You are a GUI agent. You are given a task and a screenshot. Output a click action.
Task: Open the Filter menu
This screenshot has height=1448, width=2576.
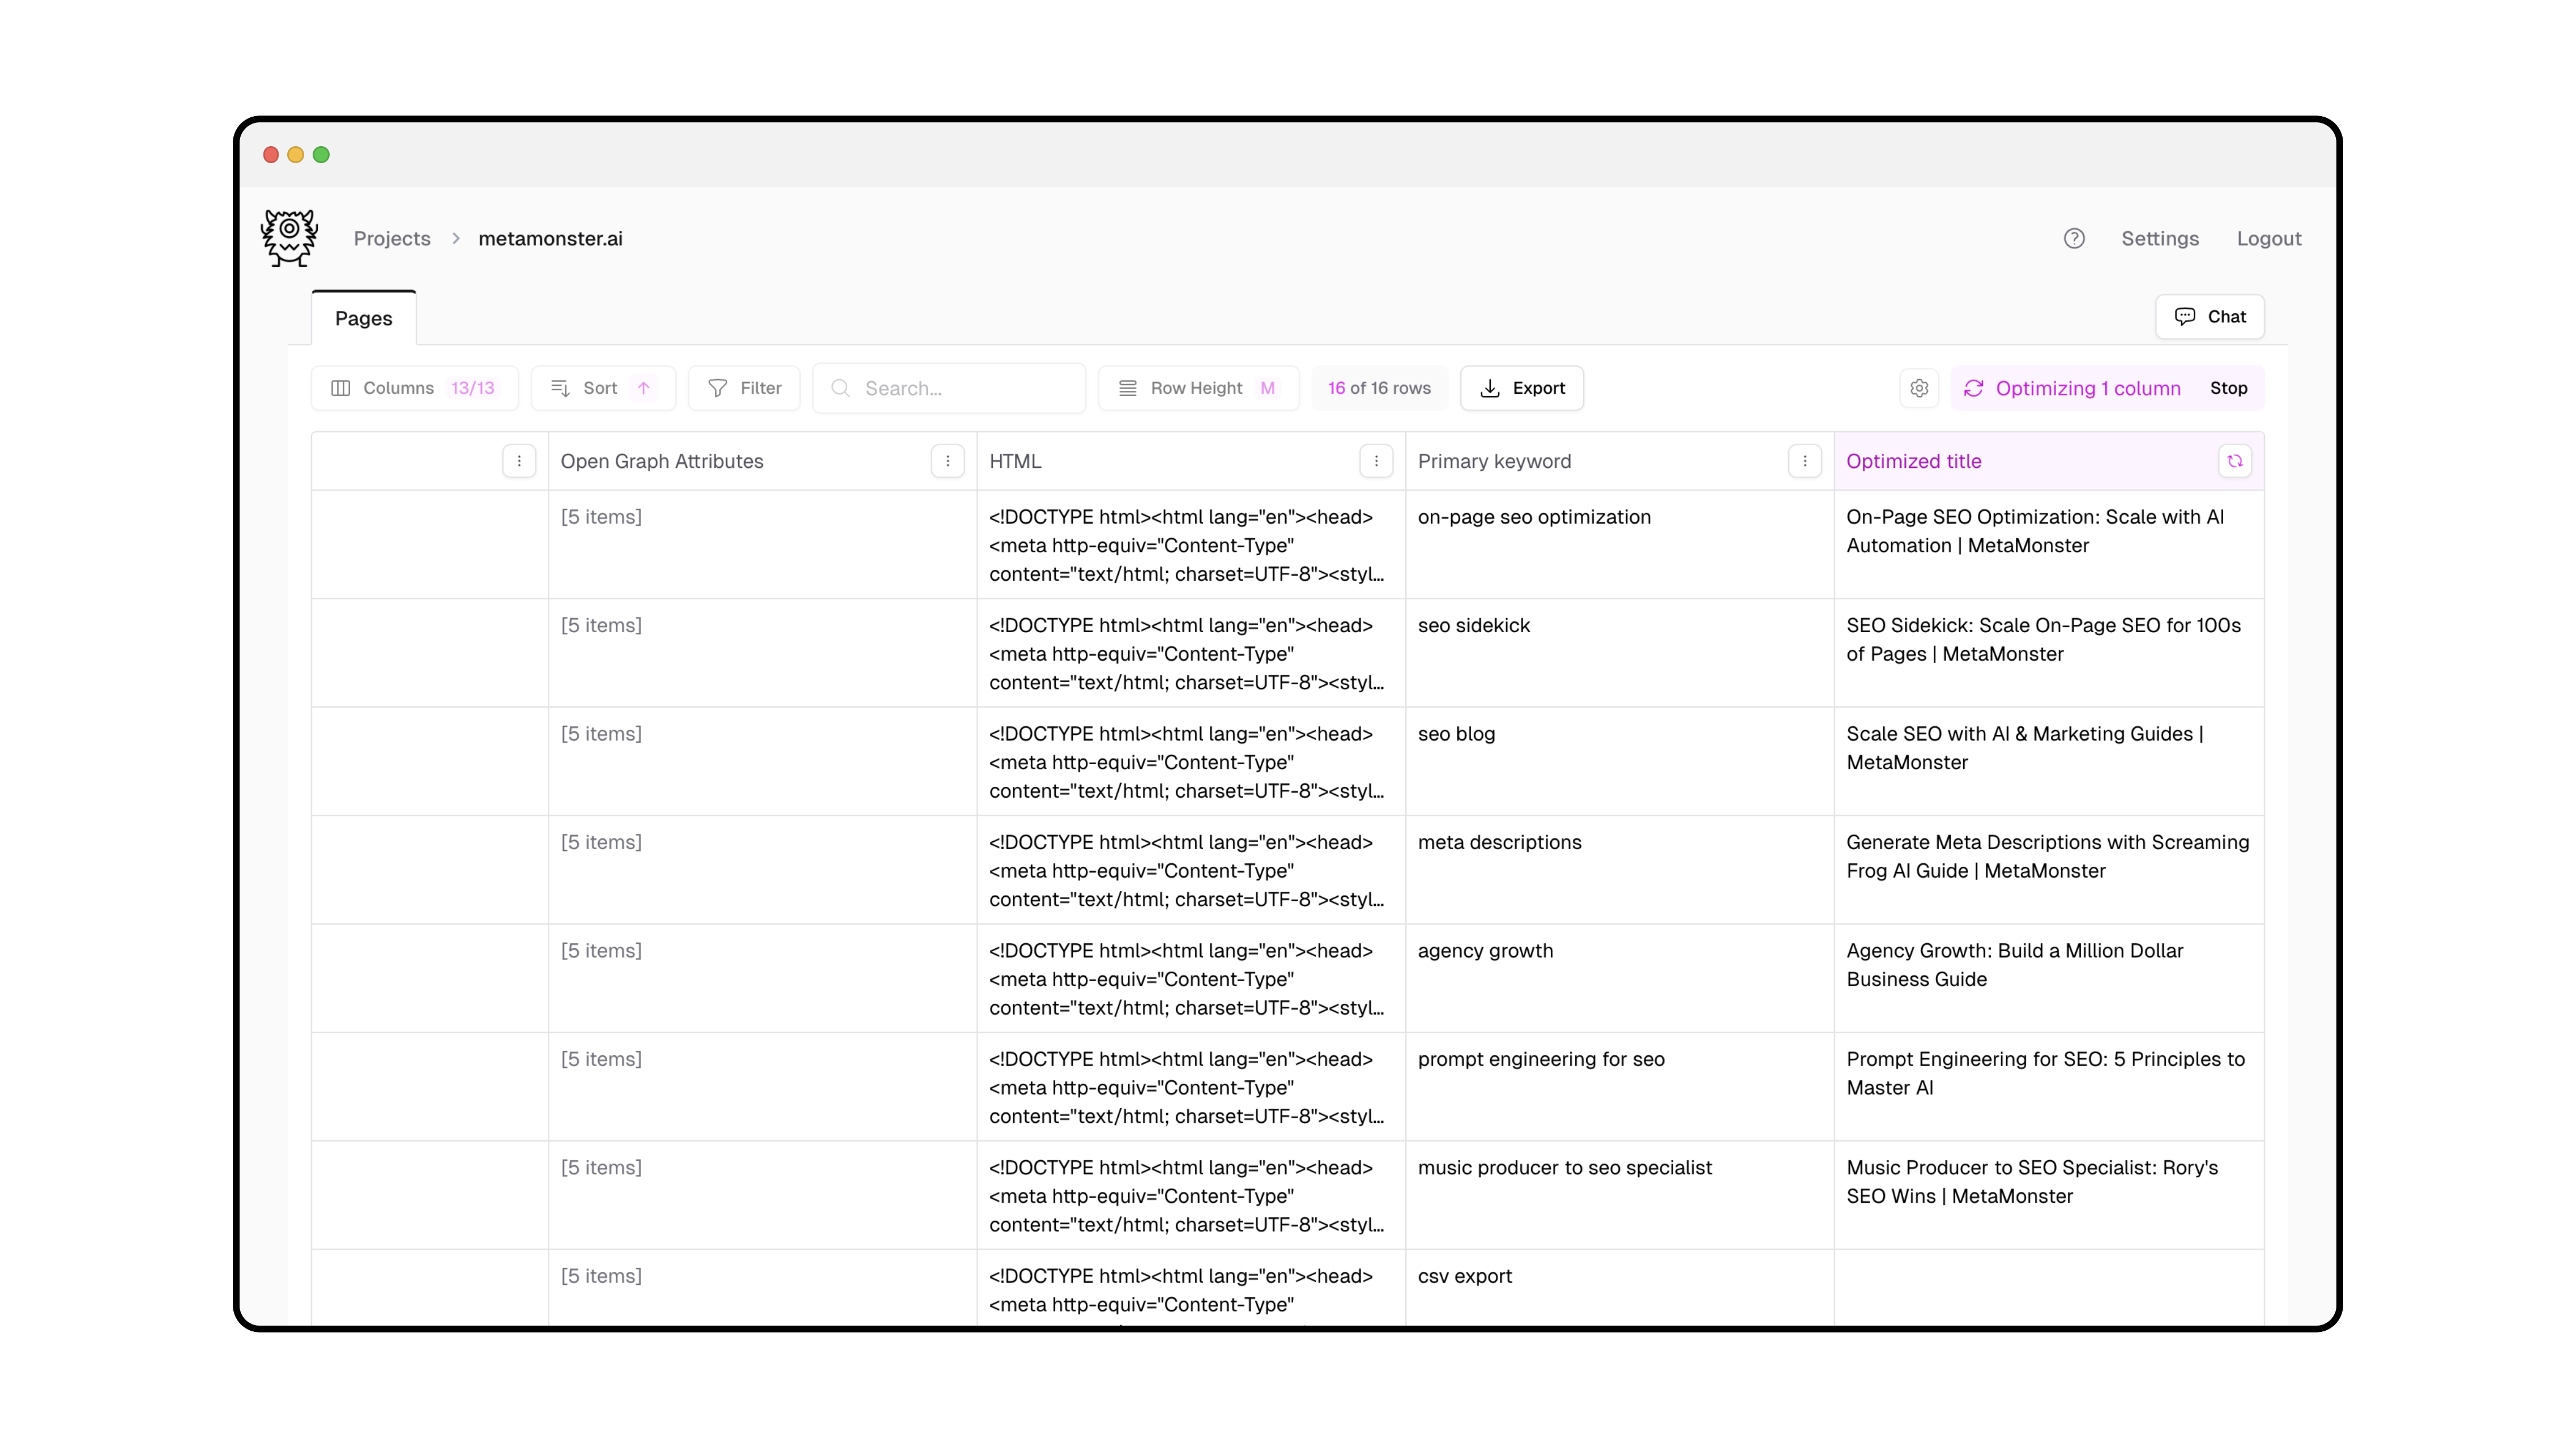point(744,388)
